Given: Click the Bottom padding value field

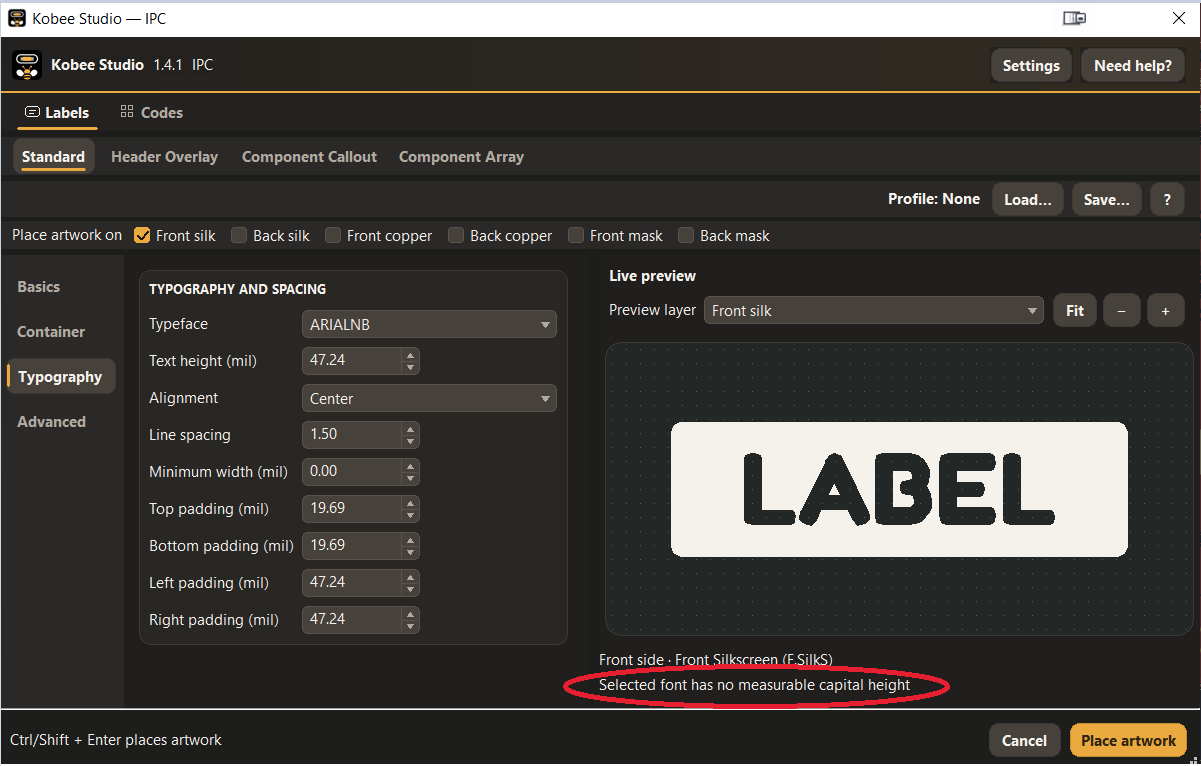Looking at the screenshot, I should (352, 545).
